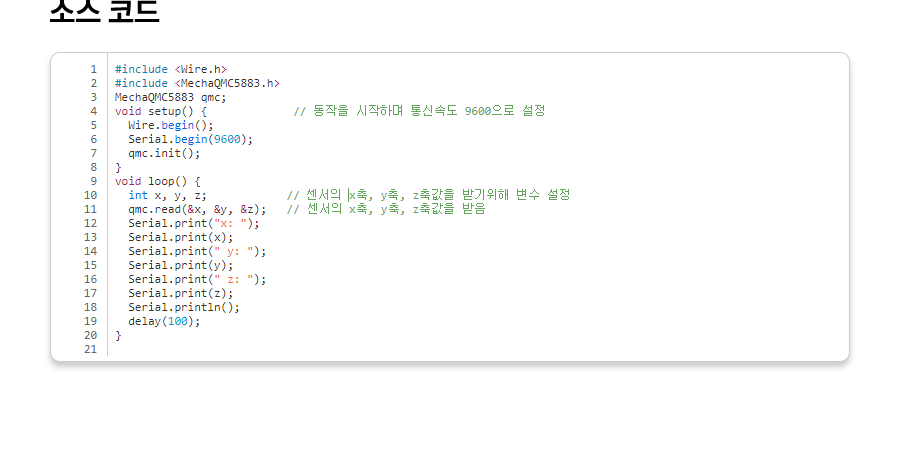Click the 'MechaQMC5883 qmc;' declaration

pyautogui.click(x=170, y=97)
